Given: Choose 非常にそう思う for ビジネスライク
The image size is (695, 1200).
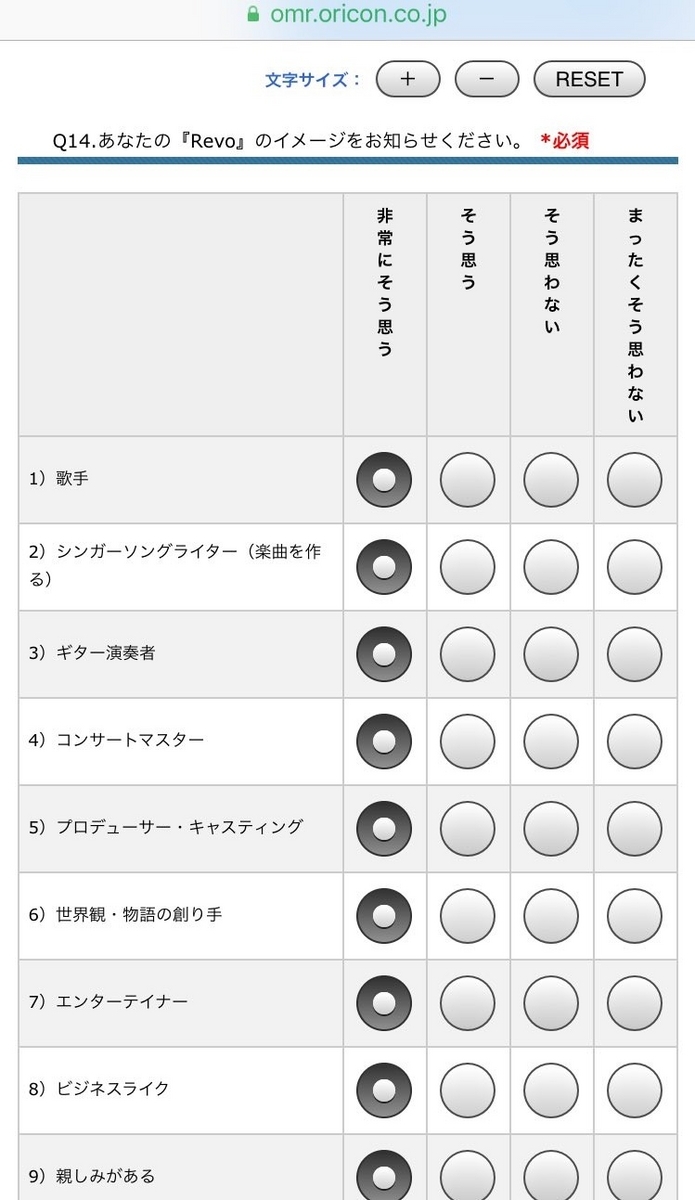Looking at the screenshot, I should 384,1090.
